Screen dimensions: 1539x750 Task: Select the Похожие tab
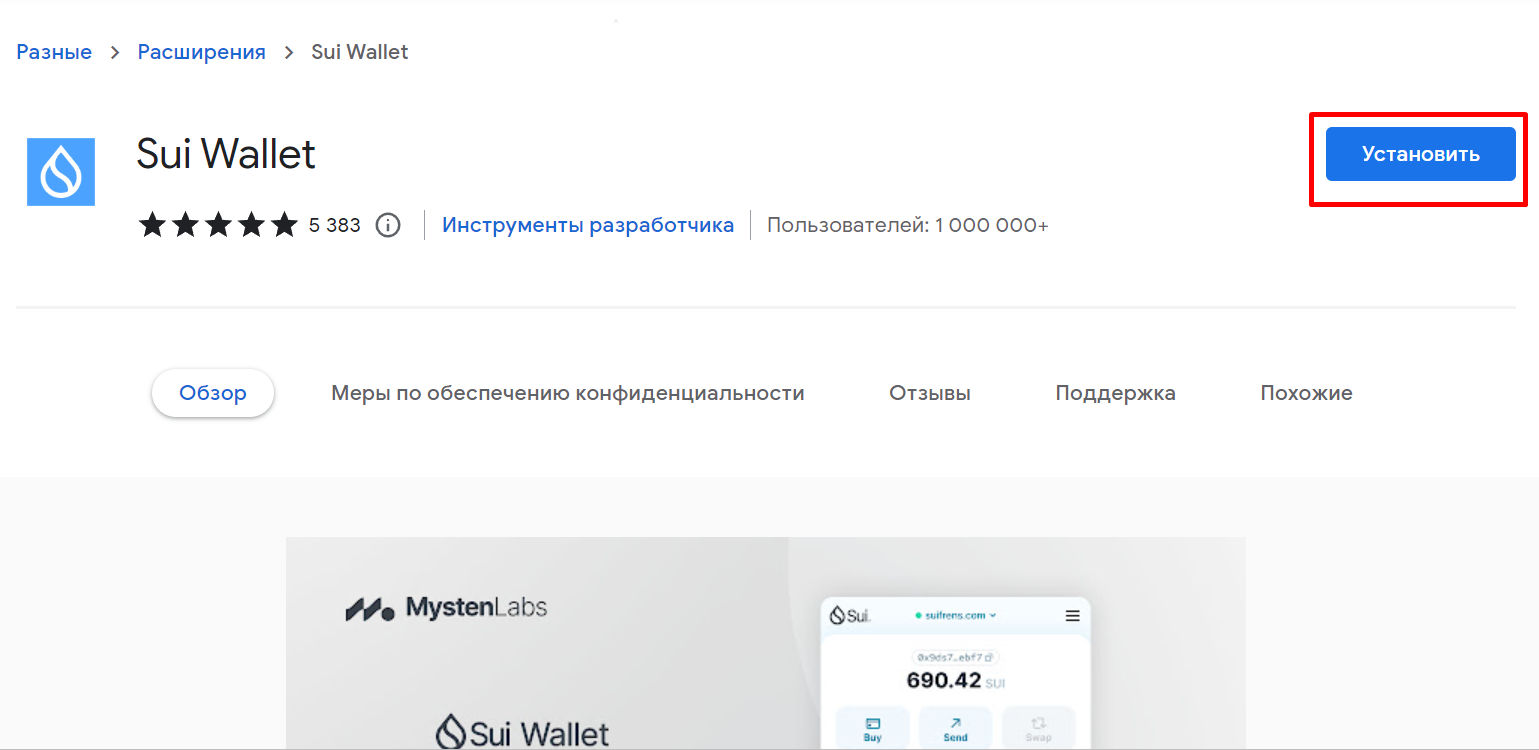1306,392
